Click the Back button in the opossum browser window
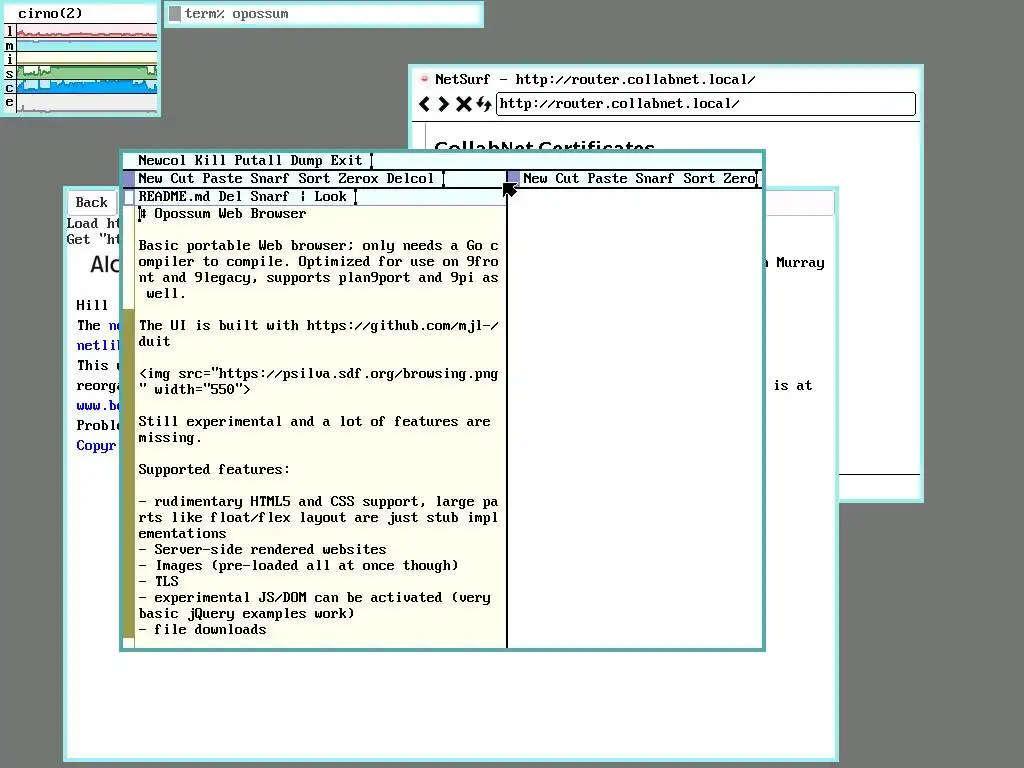Viewport: 1024px width, 768px height. coord(91,202)
